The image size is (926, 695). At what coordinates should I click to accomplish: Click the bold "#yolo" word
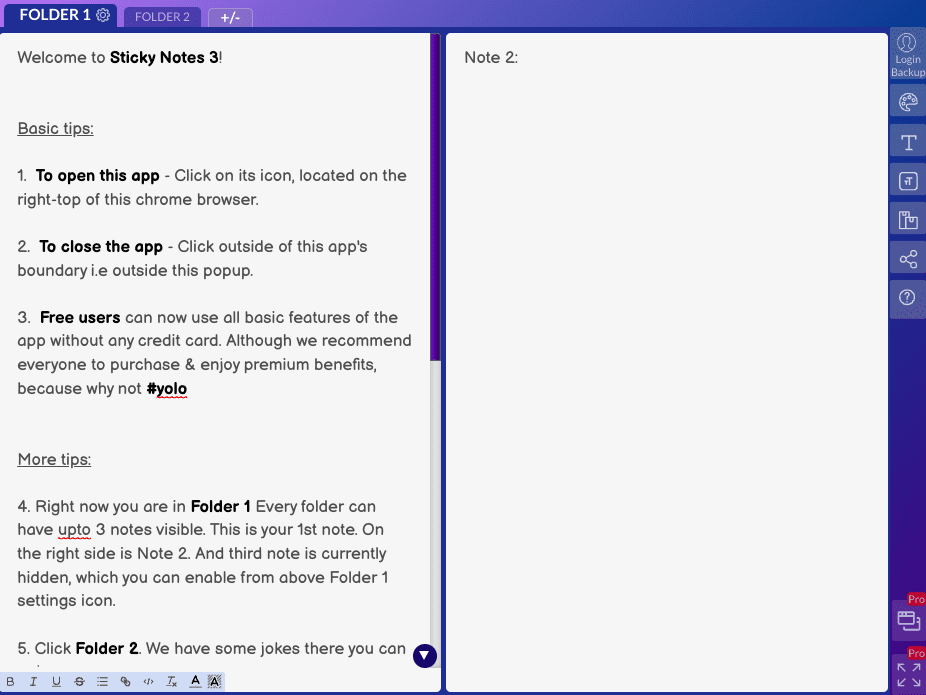167,388
